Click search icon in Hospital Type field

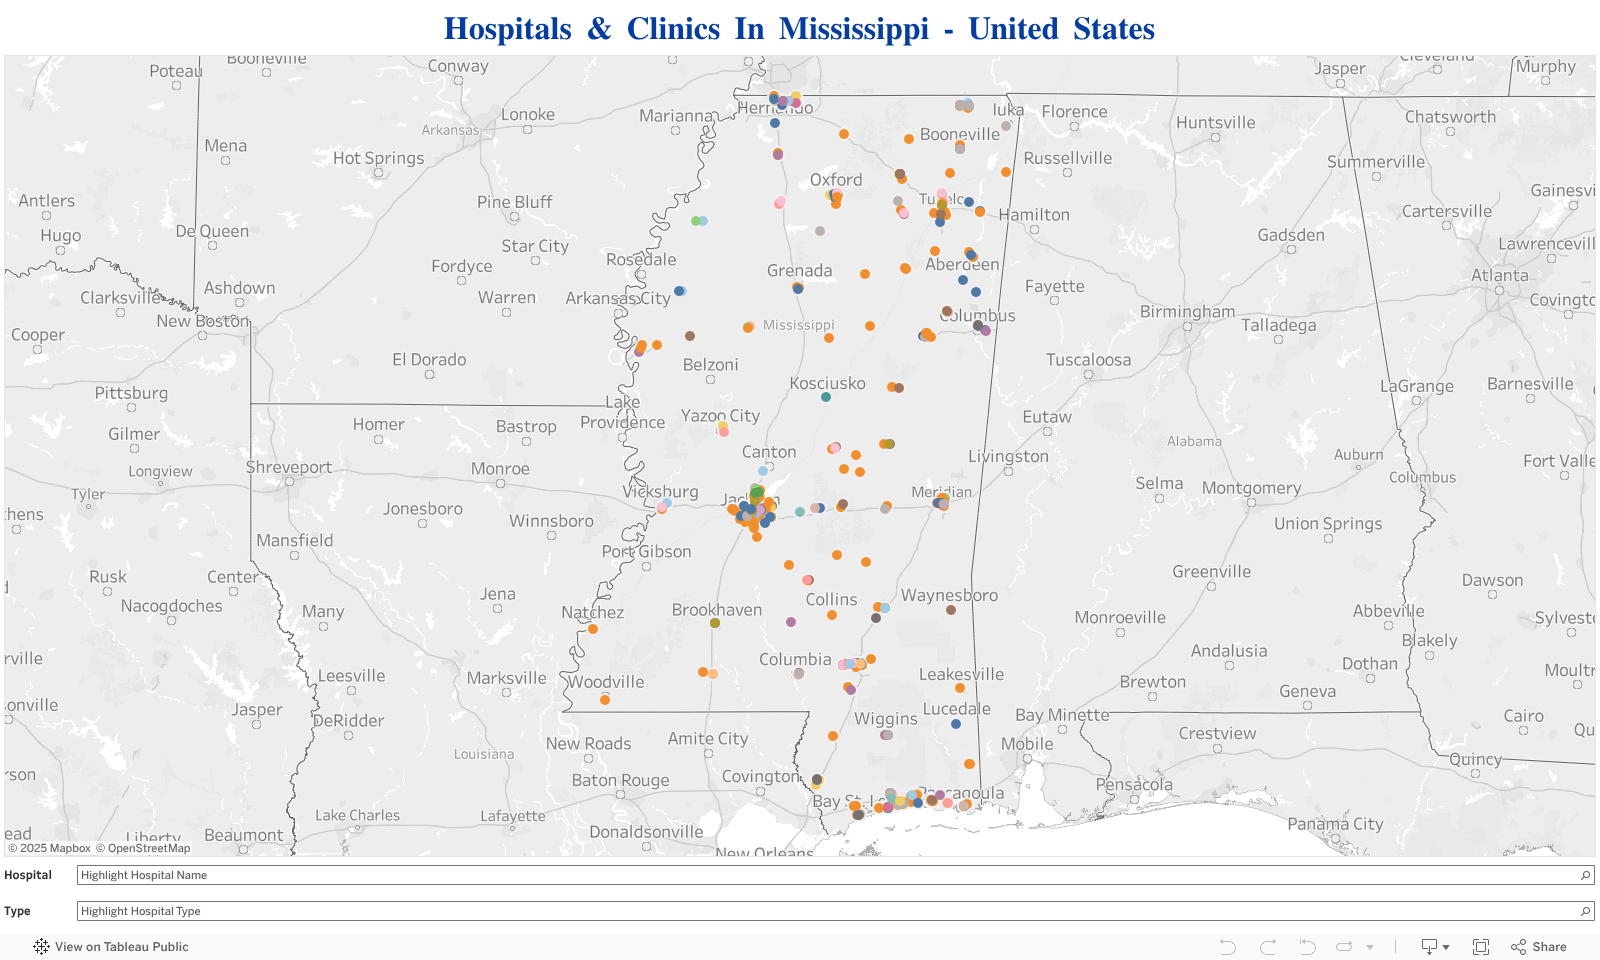1585,911
